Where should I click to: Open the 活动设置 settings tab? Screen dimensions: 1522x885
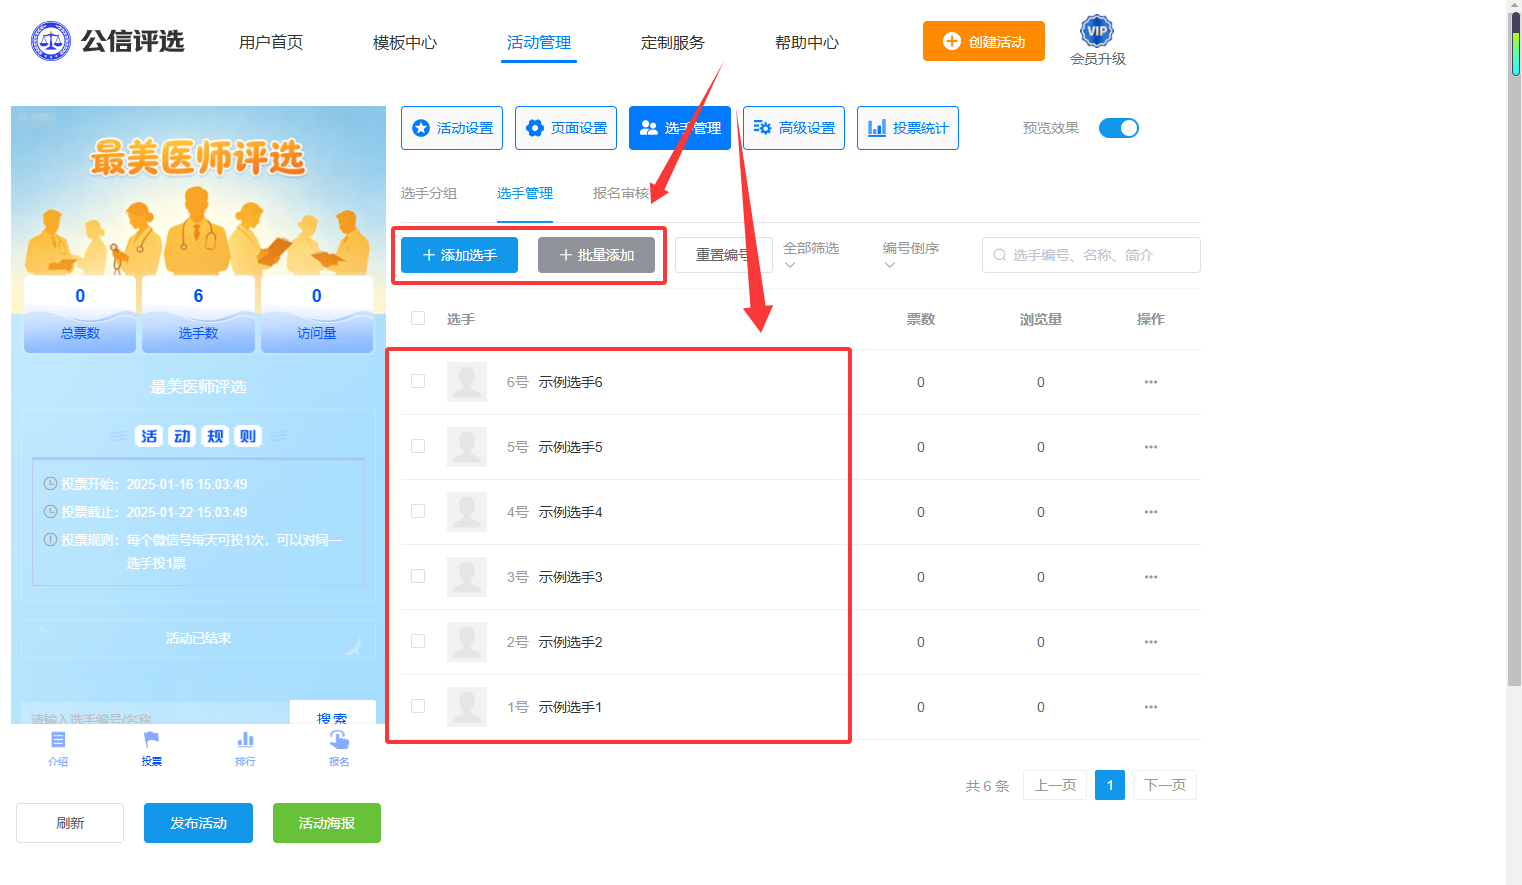click(x=452, y=128)
